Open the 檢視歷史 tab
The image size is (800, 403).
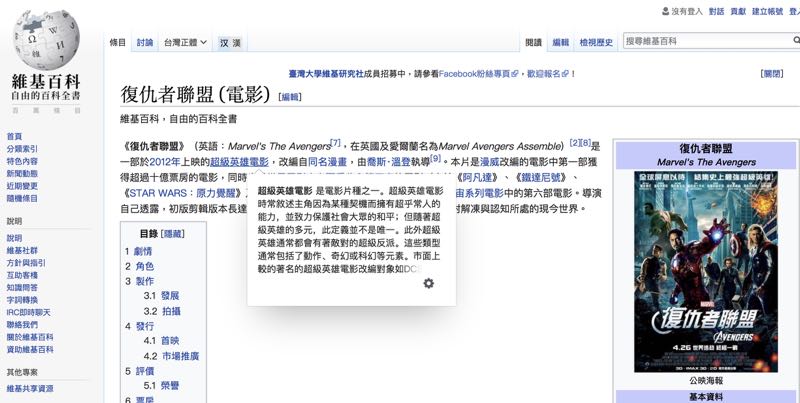tap(596, 43)
